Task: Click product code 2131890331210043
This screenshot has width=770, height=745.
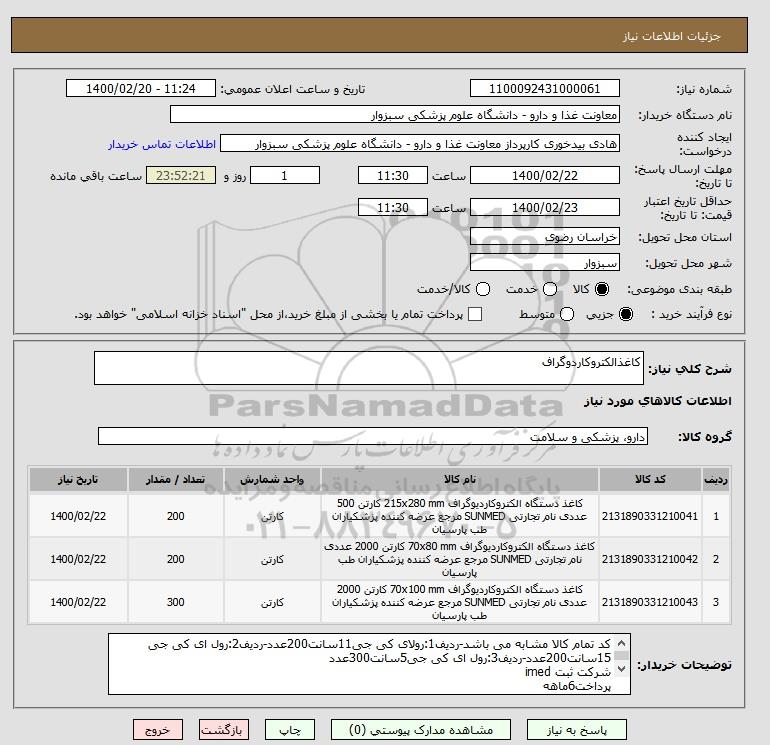Action: click(x=650, y=602)
